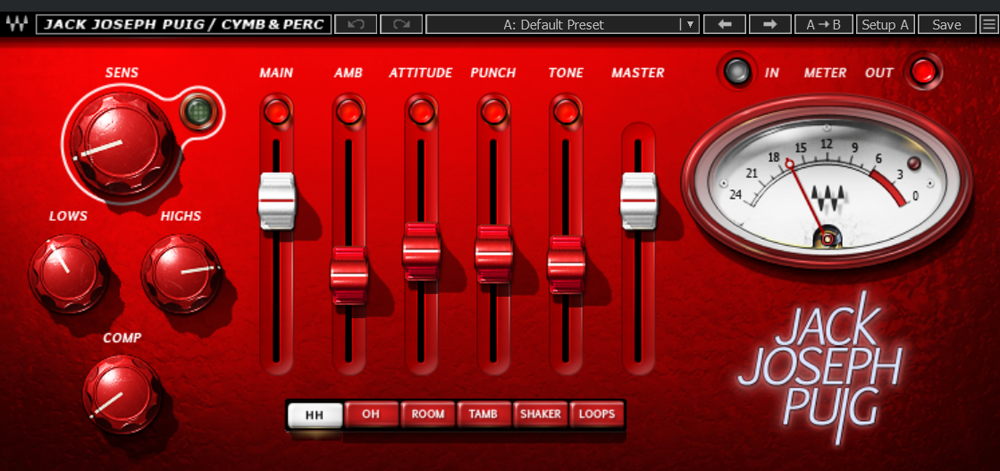Image resolution: width=1000 pixels, height=471 pixels.
Task: Click the Jack Joseph Puig signature logo
Action: (x=820, y=366)
